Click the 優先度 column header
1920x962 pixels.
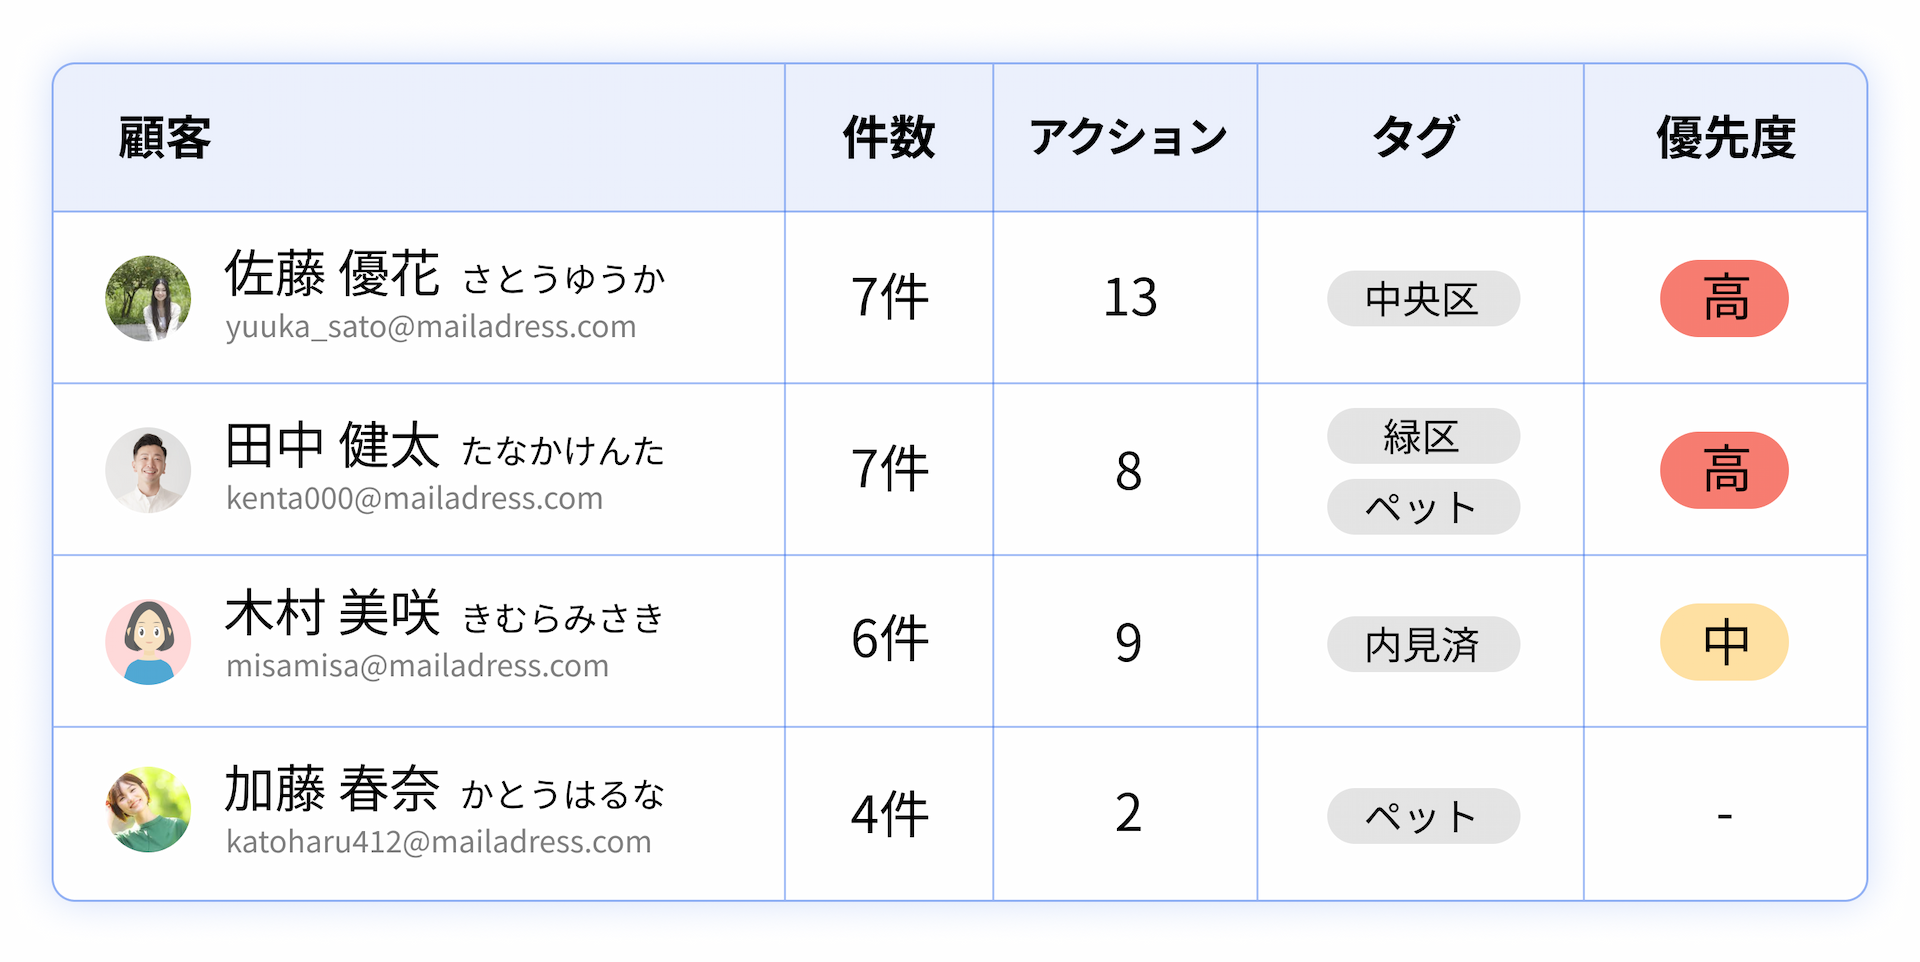coord(1725,138)
